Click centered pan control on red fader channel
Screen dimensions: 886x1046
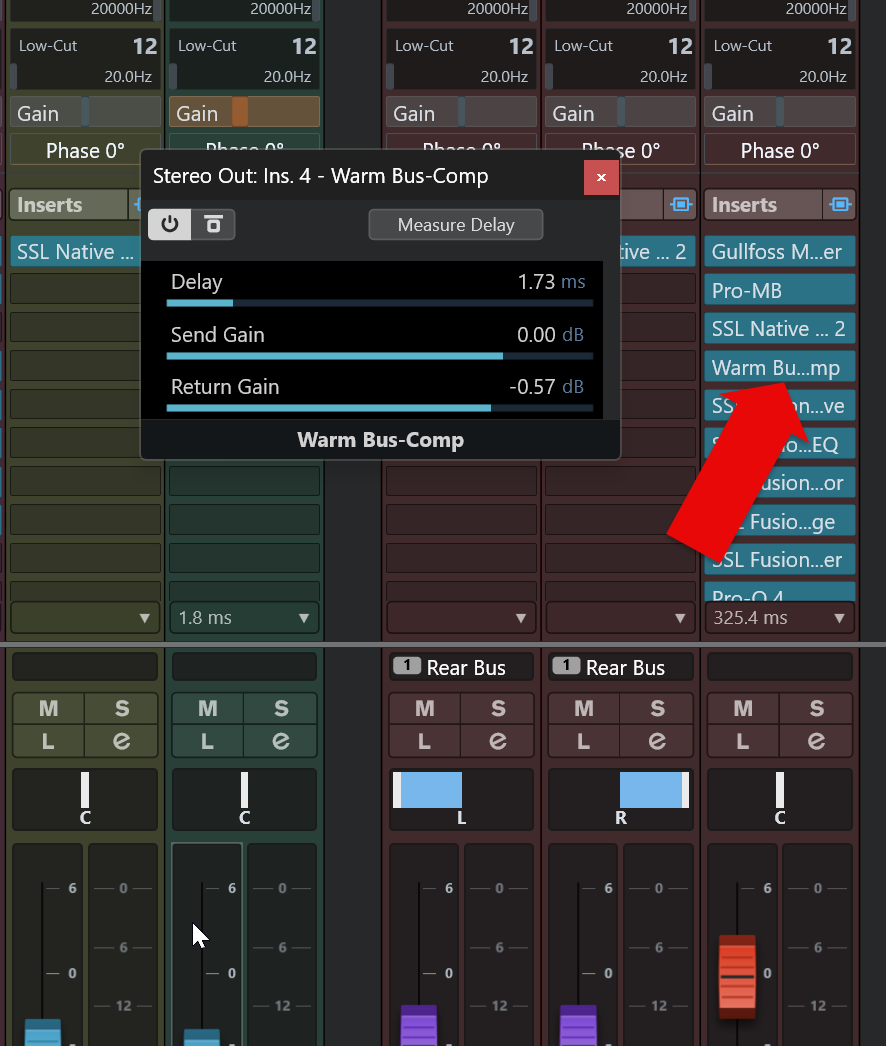[779, 799]
